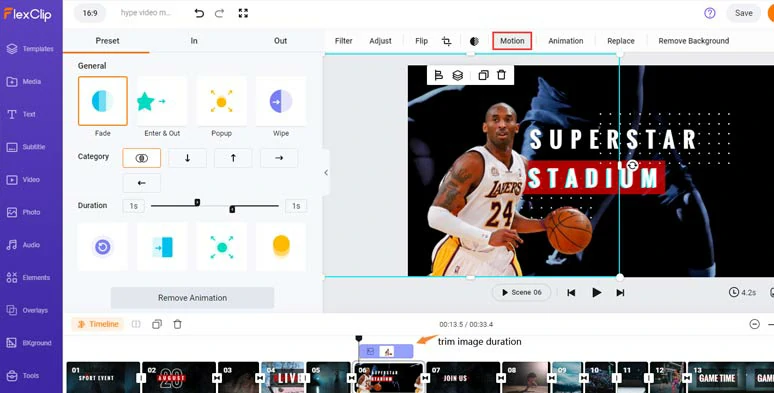Click the opacity circle icon in toolbar

click(x=474, y=41)
